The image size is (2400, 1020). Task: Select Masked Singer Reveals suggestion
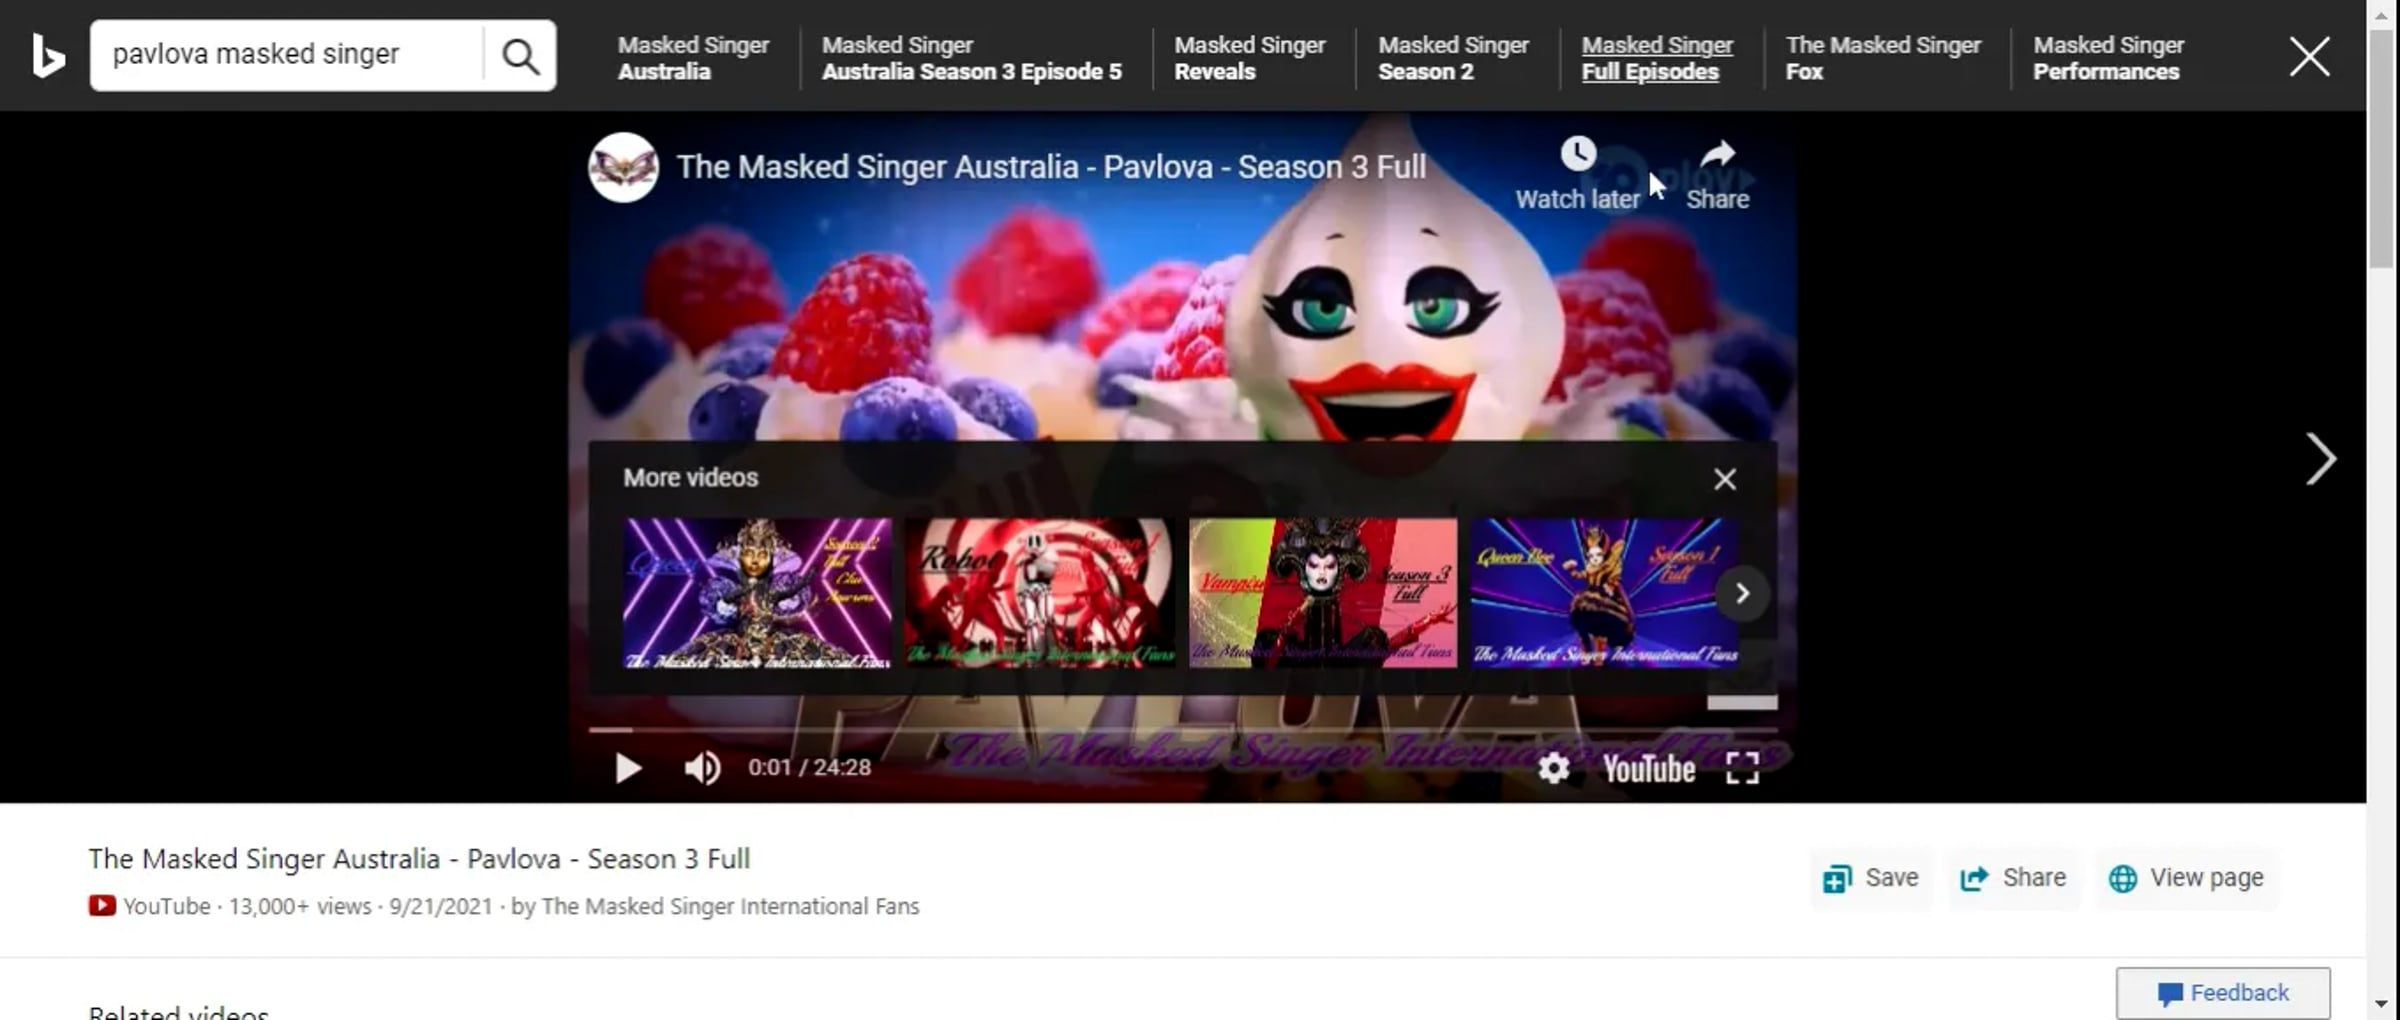tap(1250, 58)
